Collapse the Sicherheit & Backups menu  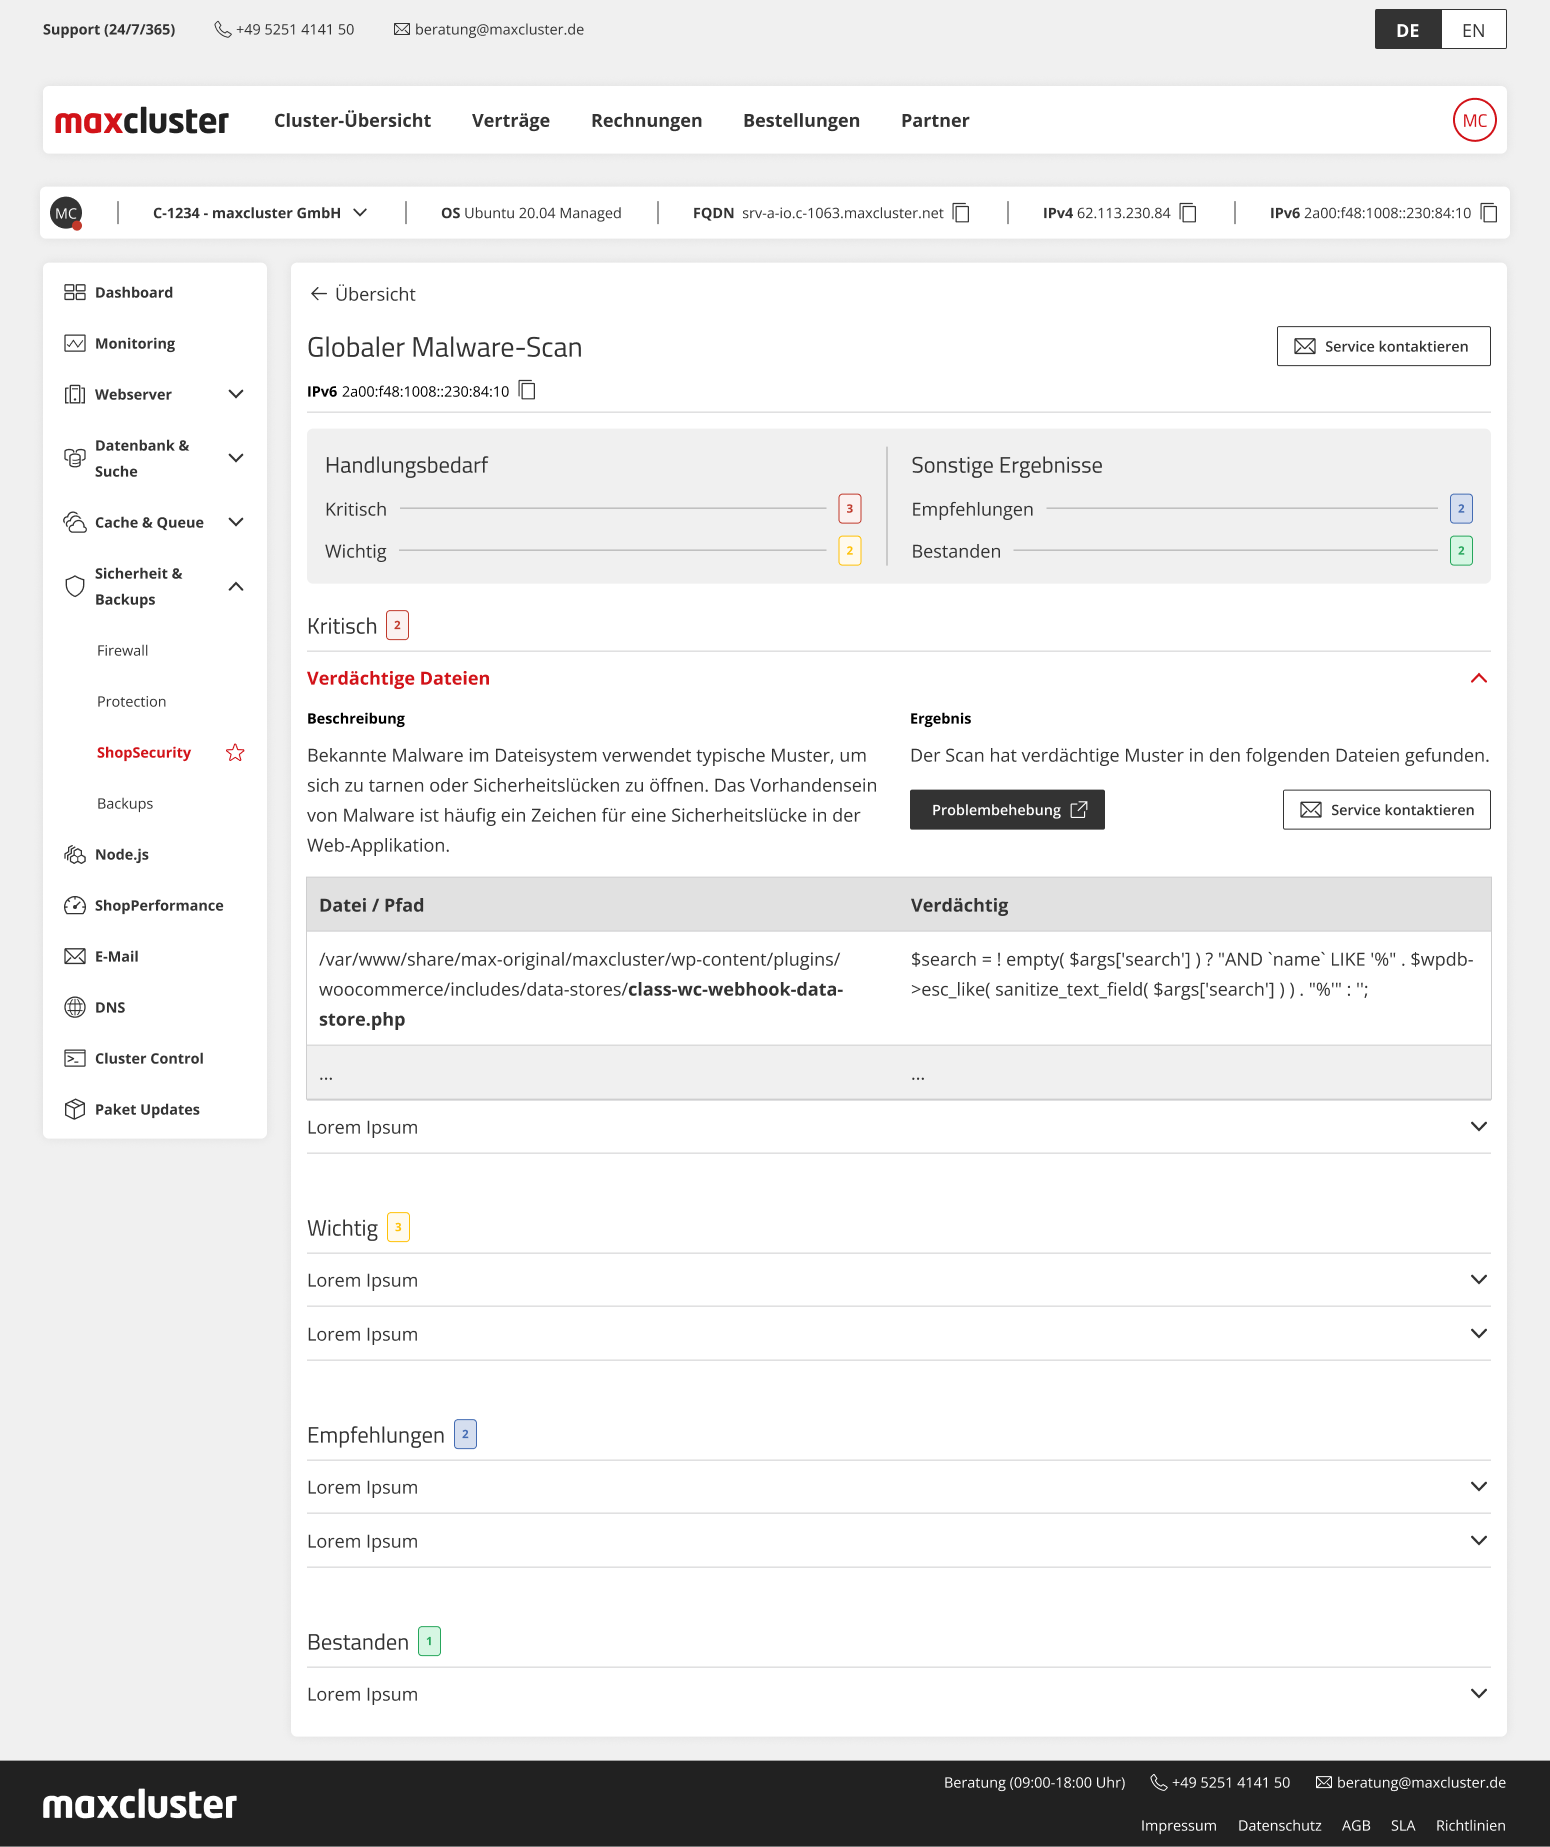click(x=236, y=586)
